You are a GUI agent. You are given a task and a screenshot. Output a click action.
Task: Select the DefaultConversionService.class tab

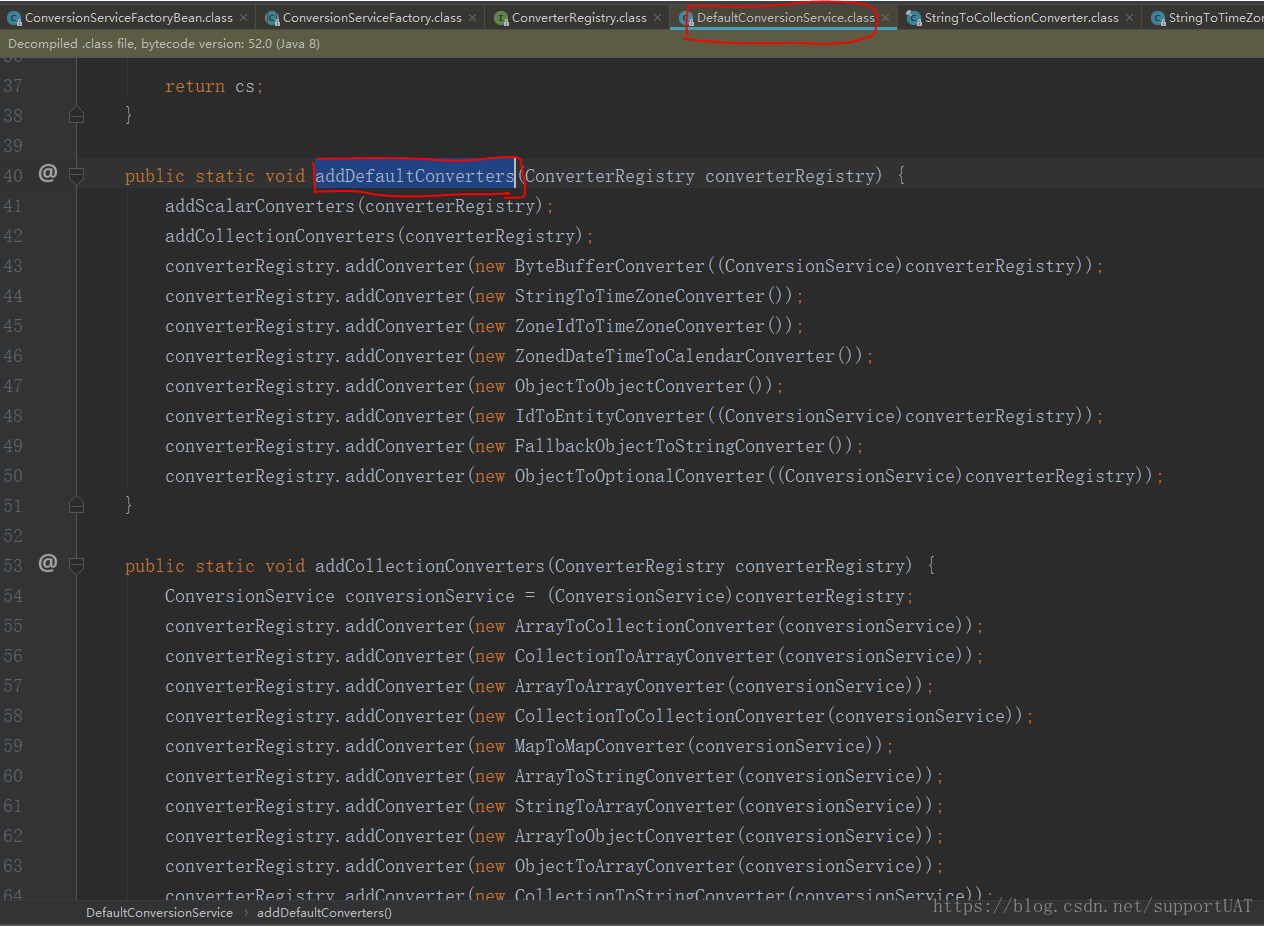tap(786, 18)
